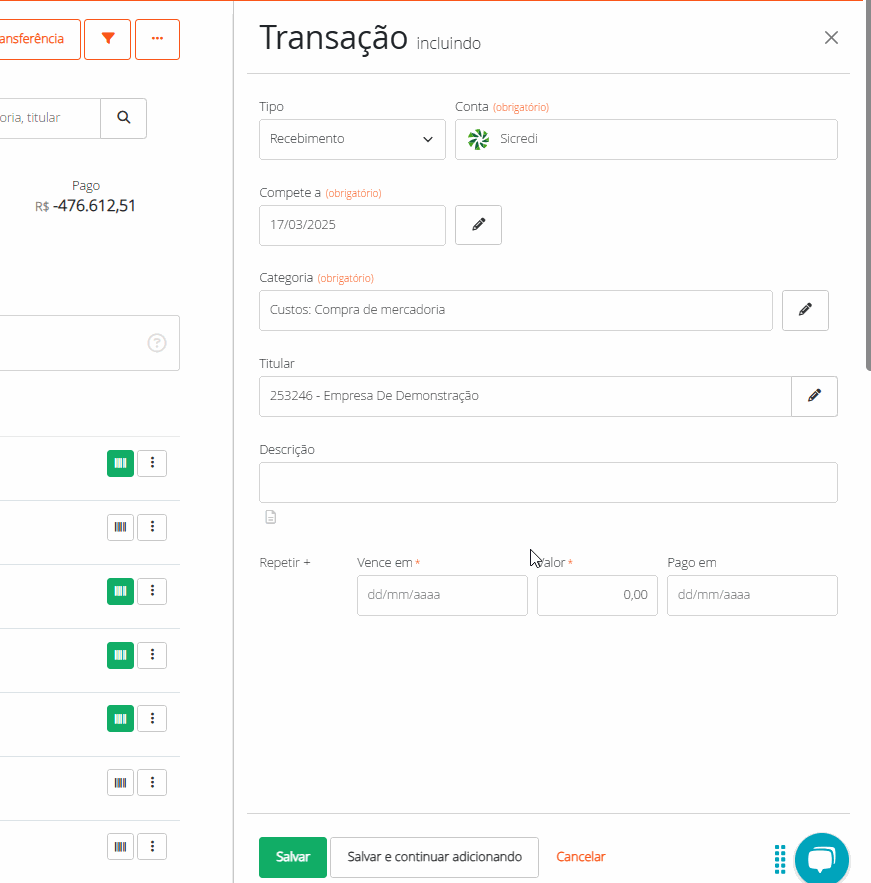Image resolution: width=871 pixels, height=883 pixels.
Task: Toggle the barcode icon on the bottom row
Action: (x=120, y=846)
